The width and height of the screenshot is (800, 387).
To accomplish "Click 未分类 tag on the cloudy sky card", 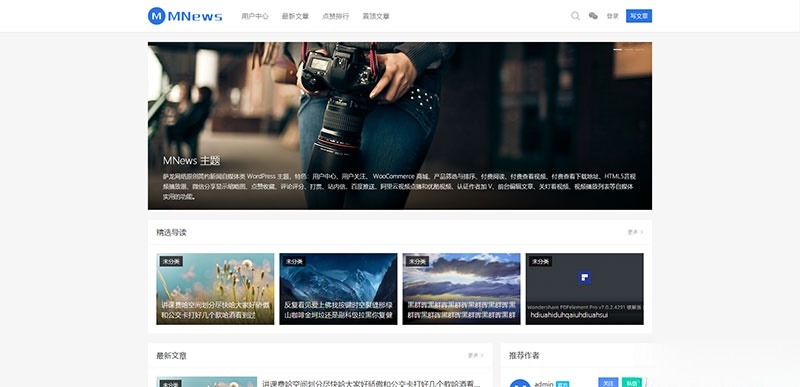I will 417,261.
